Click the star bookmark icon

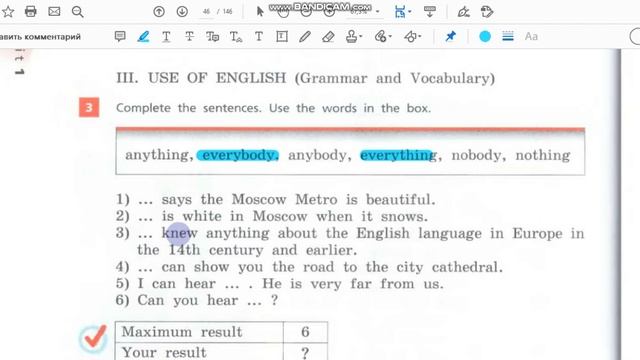[8, 11]
